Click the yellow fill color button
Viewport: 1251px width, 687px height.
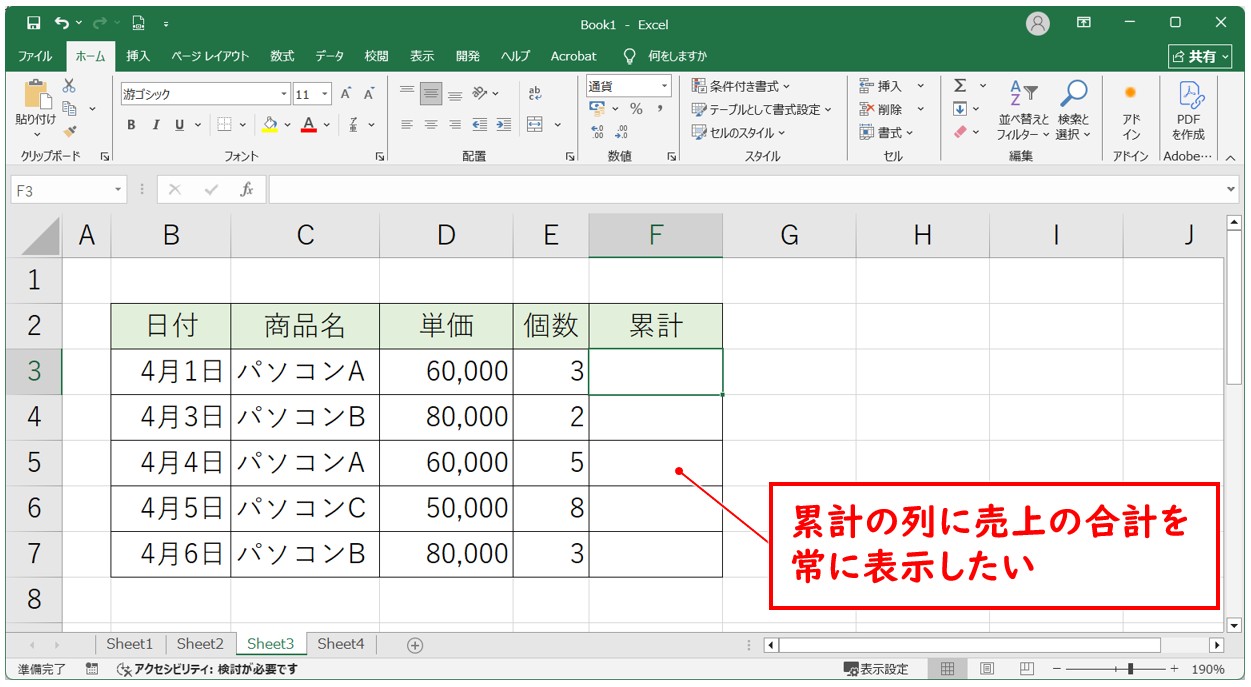click(x=269, y=125)
